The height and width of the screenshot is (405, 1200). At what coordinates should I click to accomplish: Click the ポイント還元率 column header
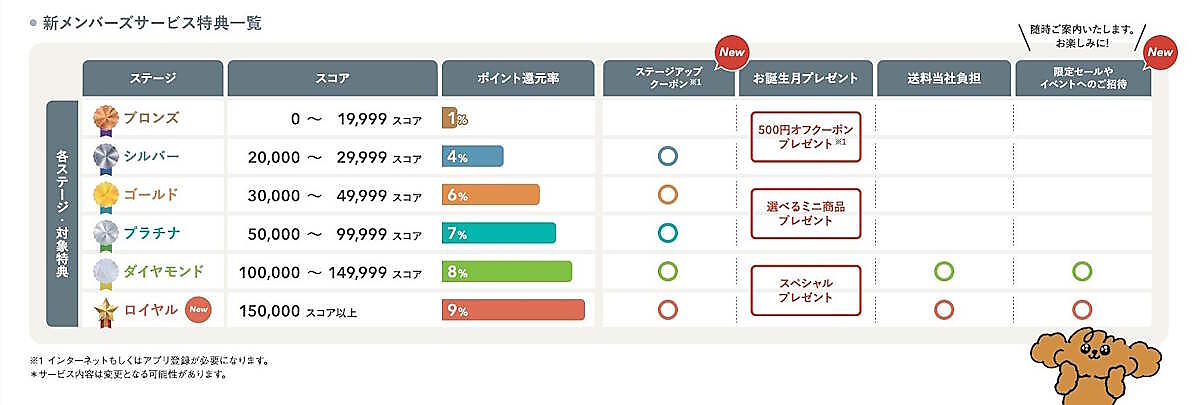tap(517, 78)
